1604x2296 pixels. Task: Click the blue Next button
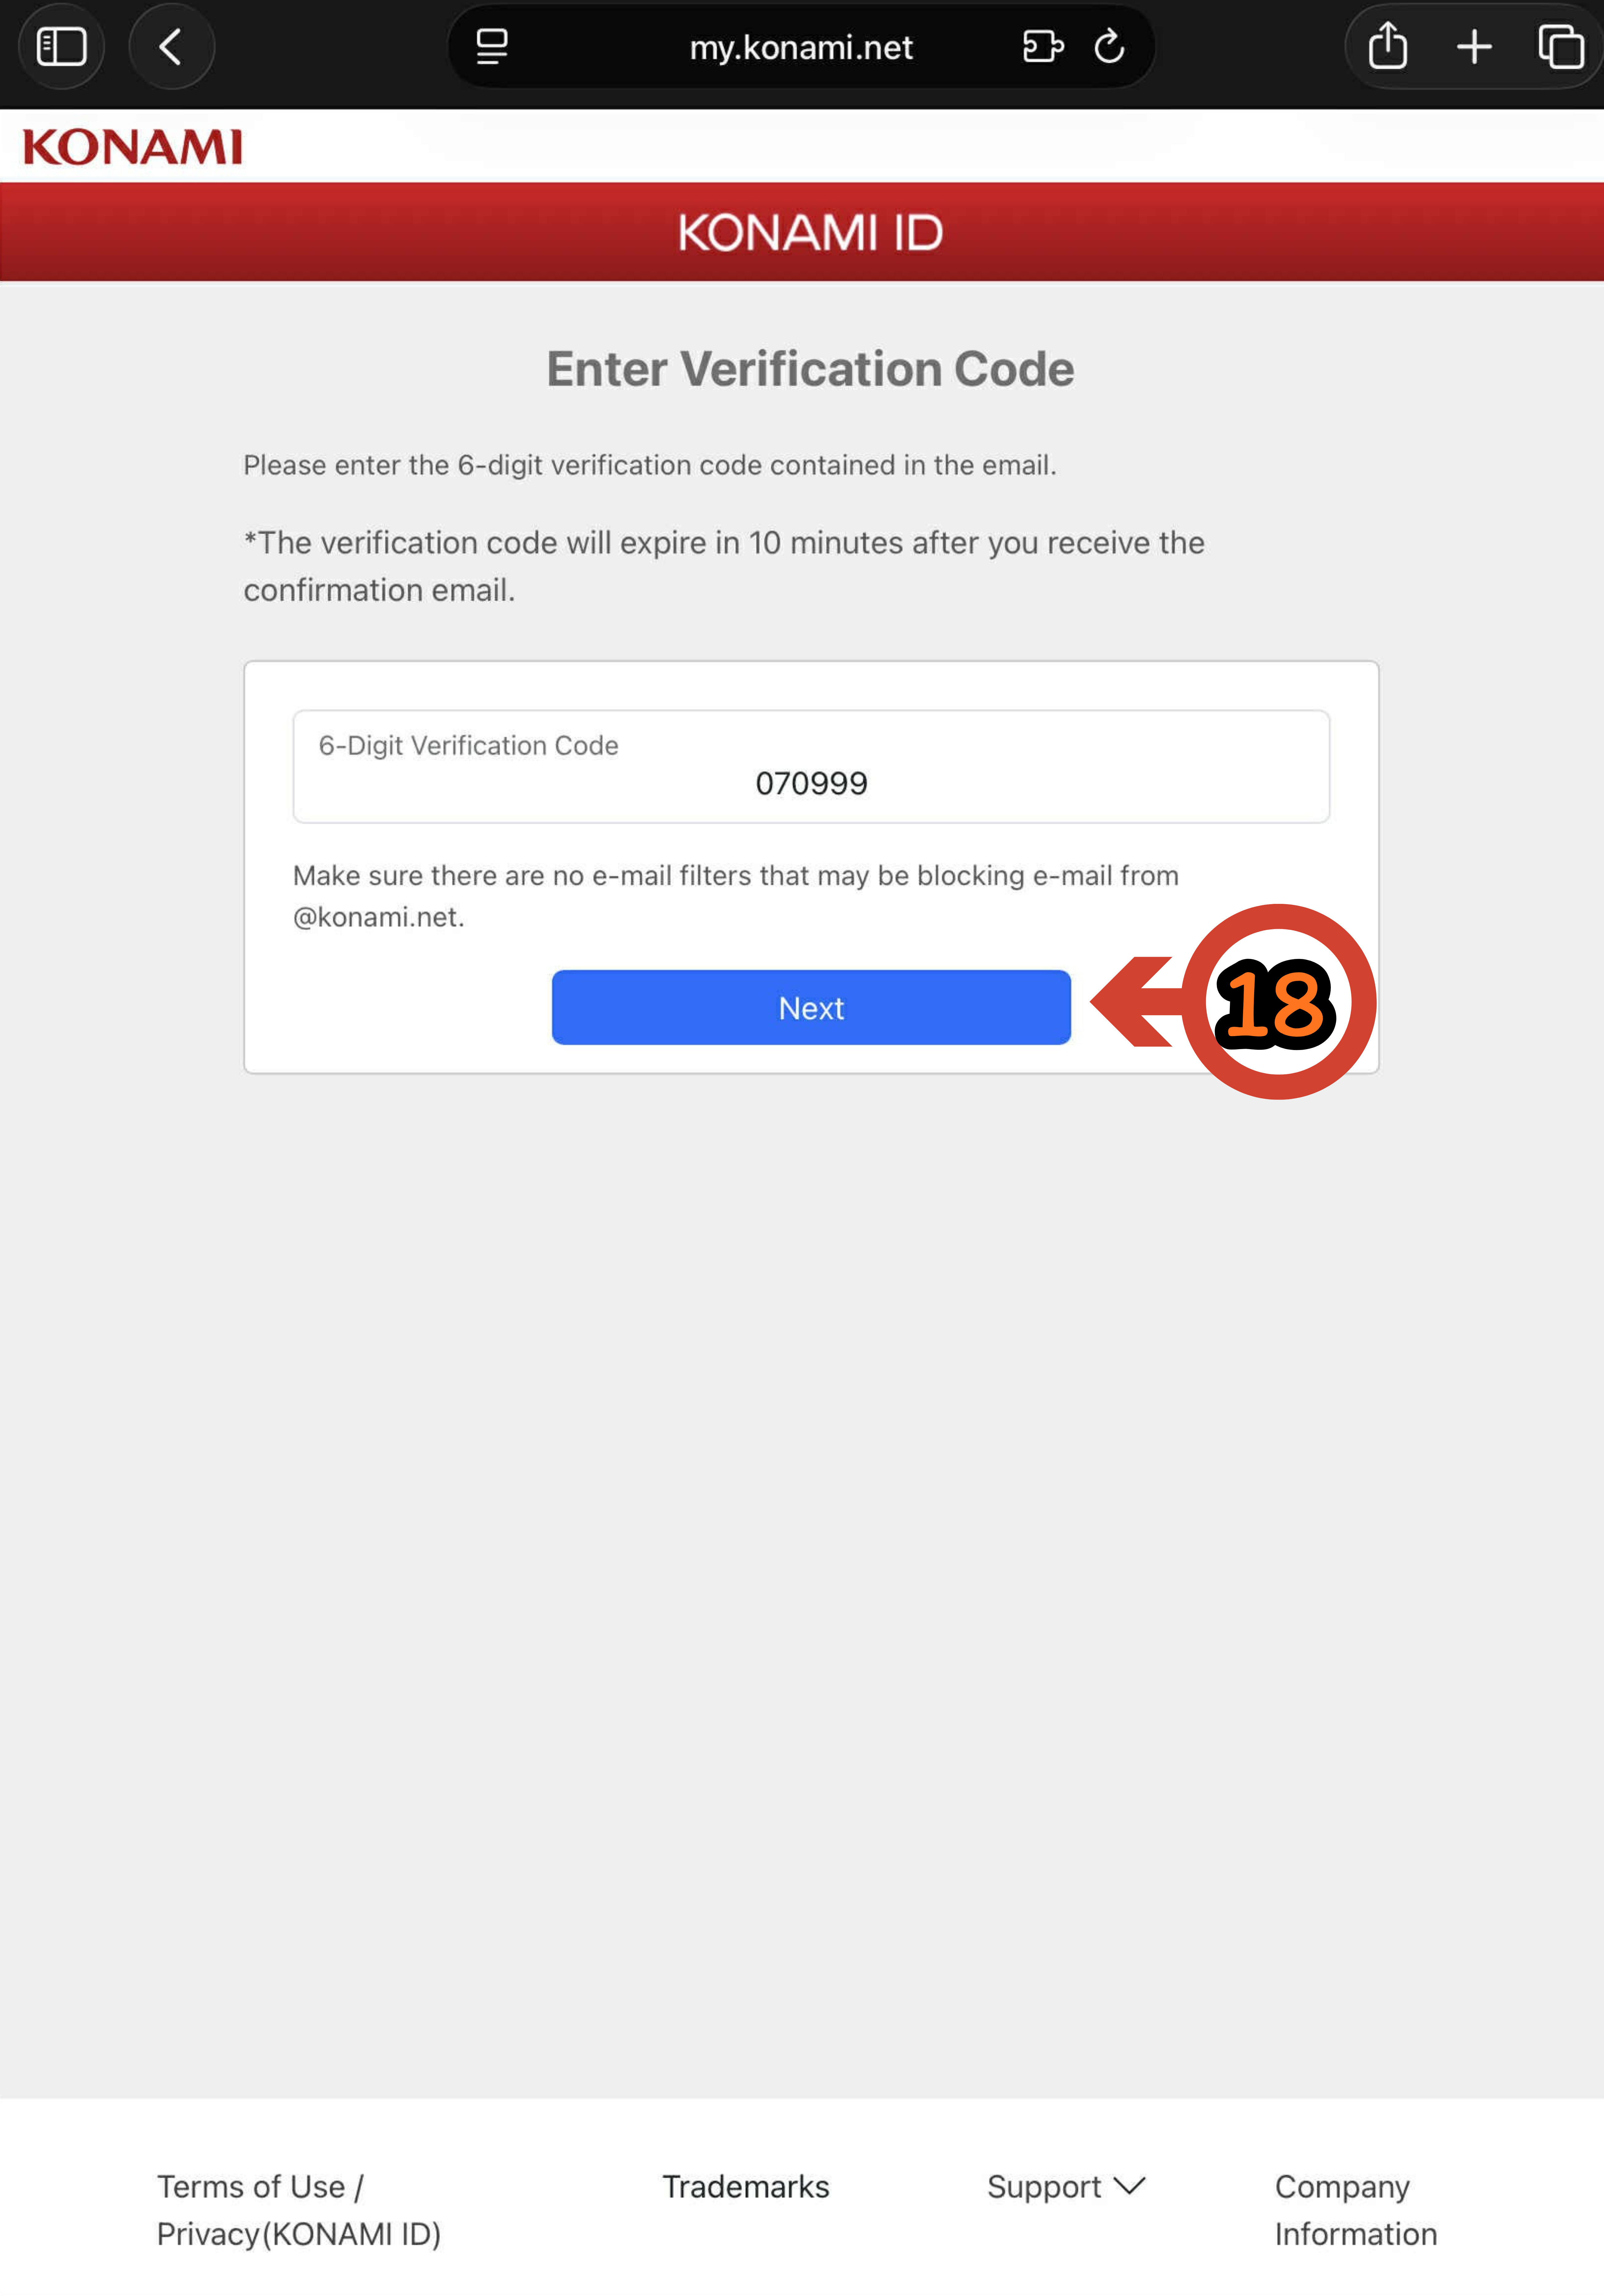[x=811, y=1007]
